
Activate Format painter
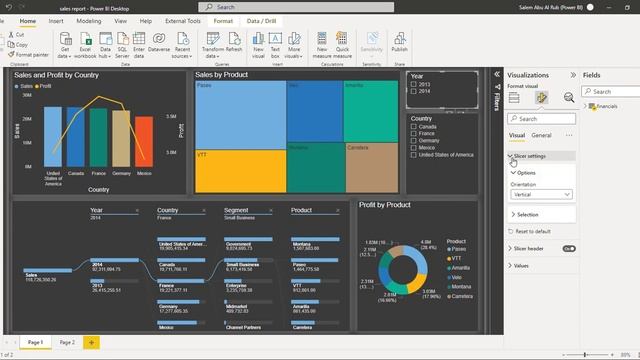[29, 55]
